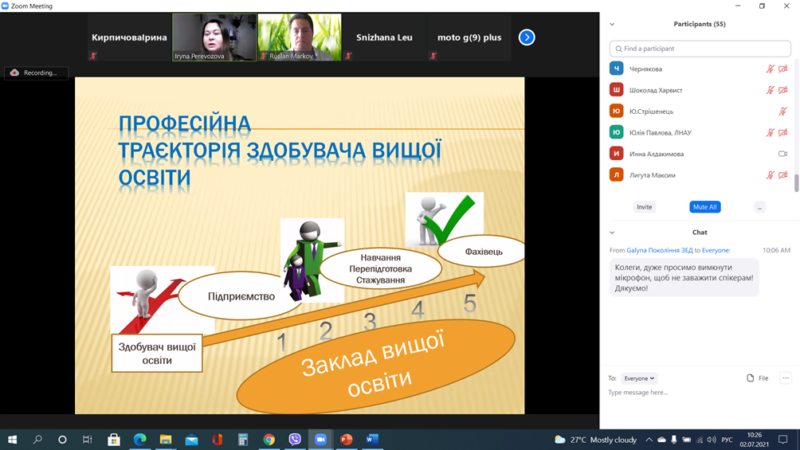Screen dimensions: 800x450
Task: Collapse the Participants panel chevron
Action: (612, 24)
